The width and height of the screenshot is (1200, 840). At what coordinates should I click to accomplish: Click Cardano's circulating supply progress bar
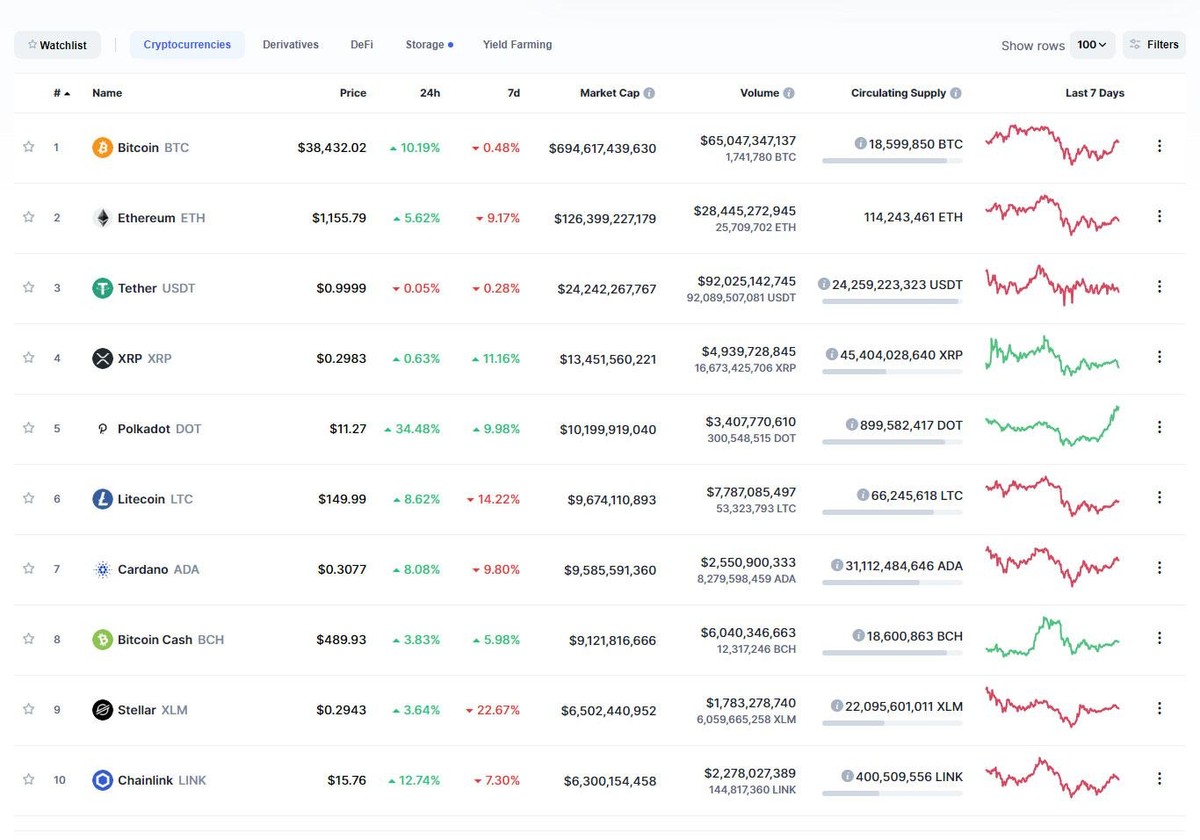point(893,582)
